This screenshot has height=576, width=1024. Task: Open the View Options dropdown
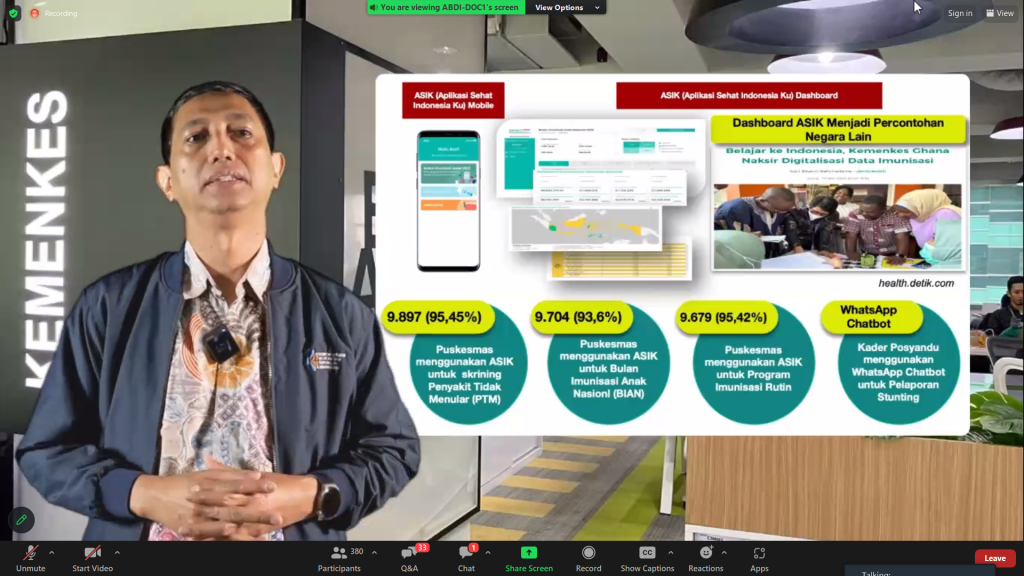point(566,7)
